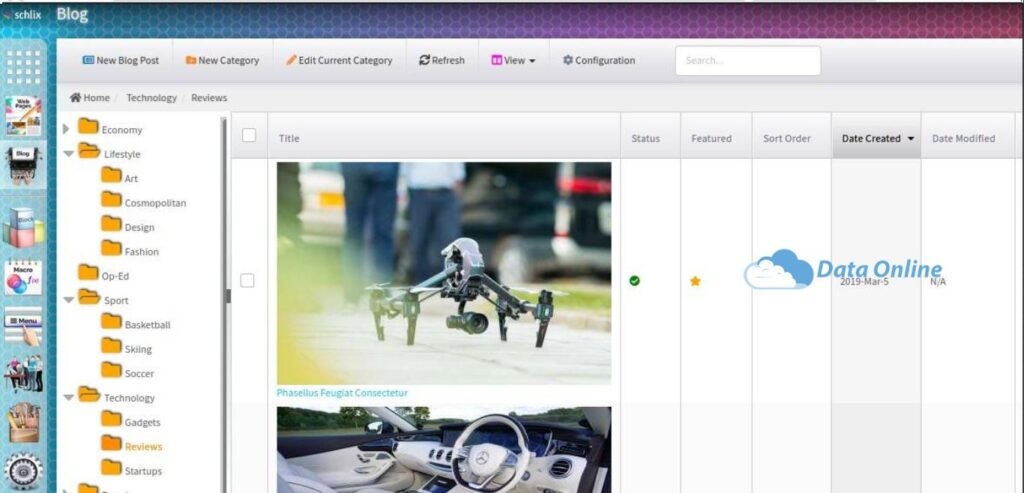Open the Web Pages app in sidebar
This screenshot has height=493, width=1024.
pos(23,116)
